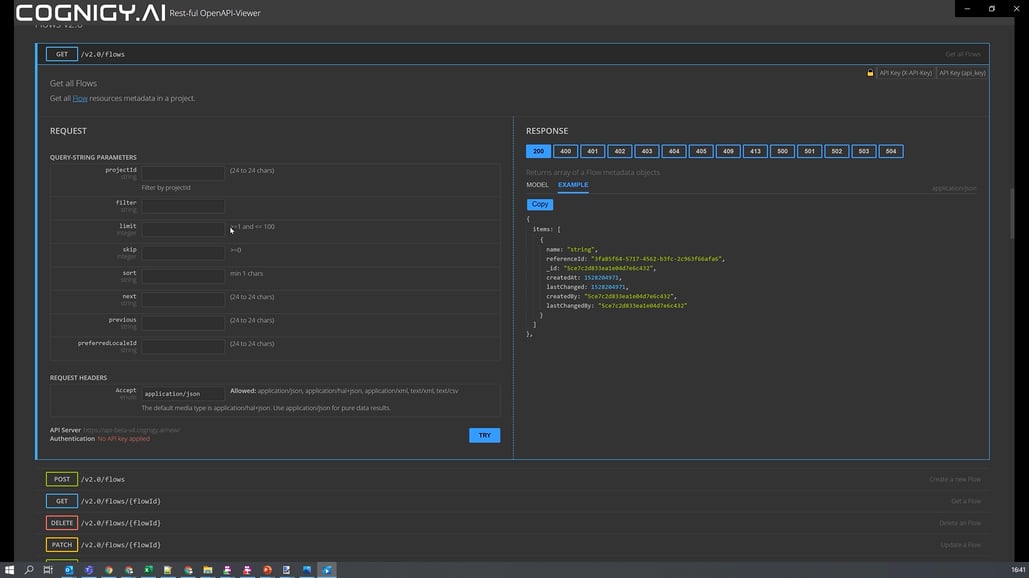This screenshot has height=578, width=1029.
Task: Select the 500 response code
Action: pos(782,151)
